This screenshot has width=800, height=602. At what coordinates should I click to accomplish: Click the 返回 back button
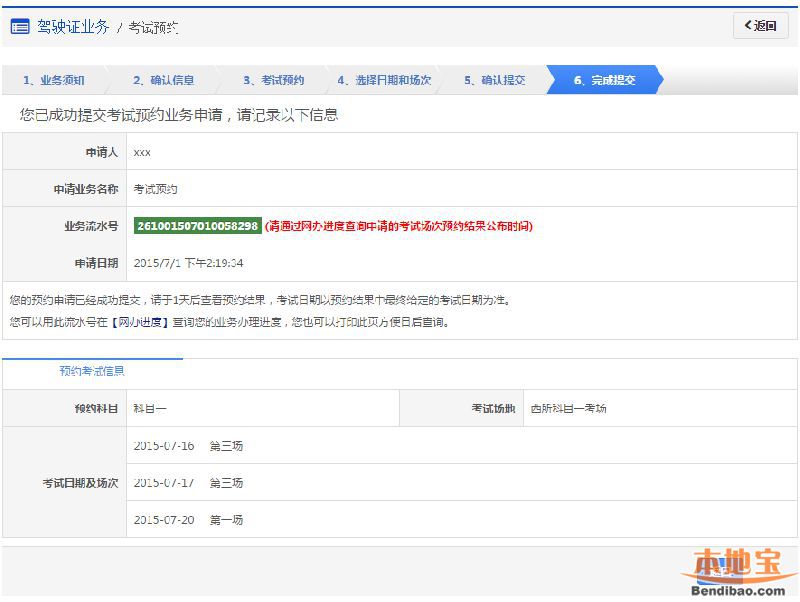pyautogui.click(x=760, y=26)
